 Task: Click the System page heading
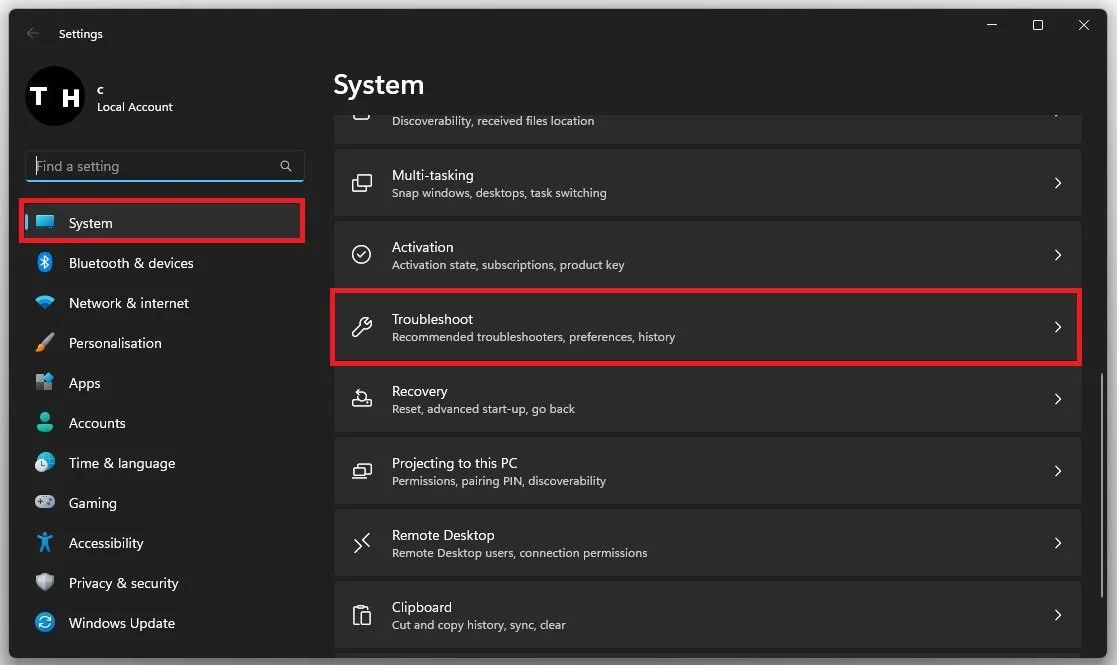click(x=378, y=85)
